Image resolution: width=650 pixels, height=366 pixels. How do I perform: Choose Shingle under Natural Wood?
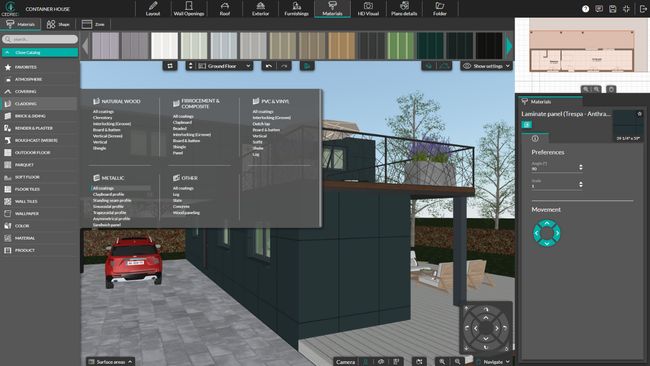tap(99, 148)
